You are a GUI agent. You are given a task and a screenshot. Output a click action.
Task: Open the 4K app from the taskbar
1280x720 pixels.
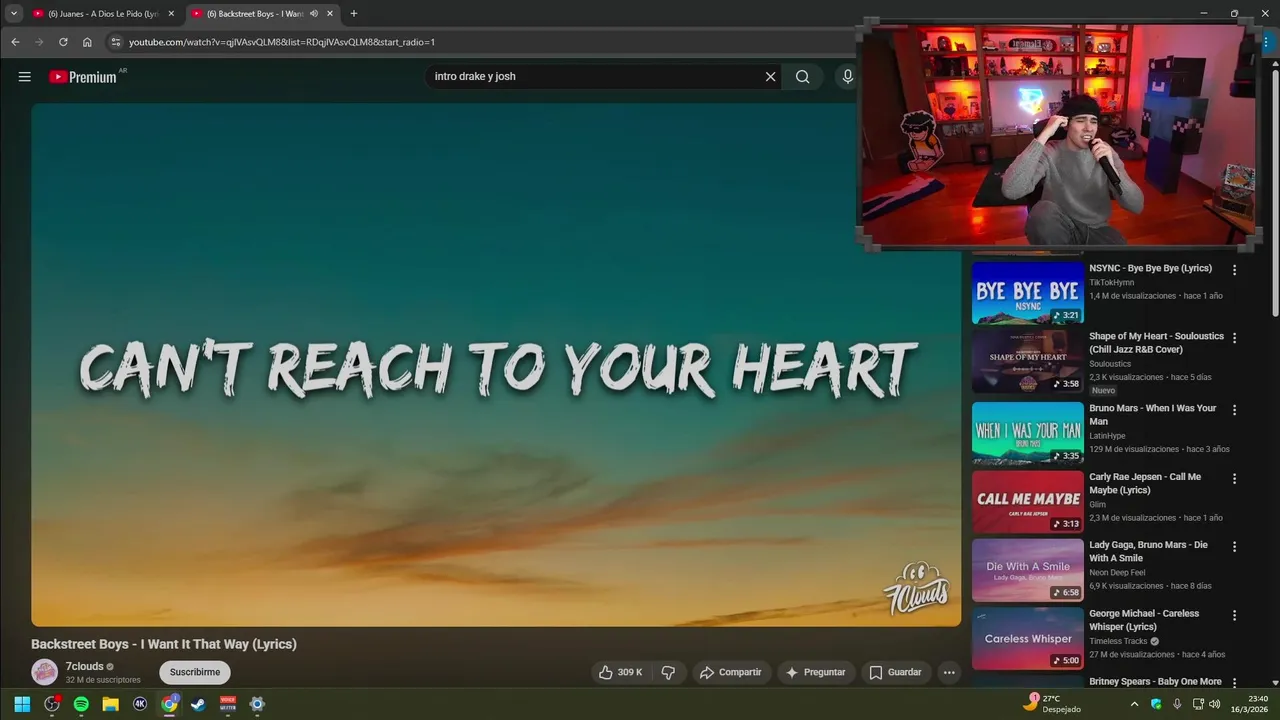tap(140, 704)
